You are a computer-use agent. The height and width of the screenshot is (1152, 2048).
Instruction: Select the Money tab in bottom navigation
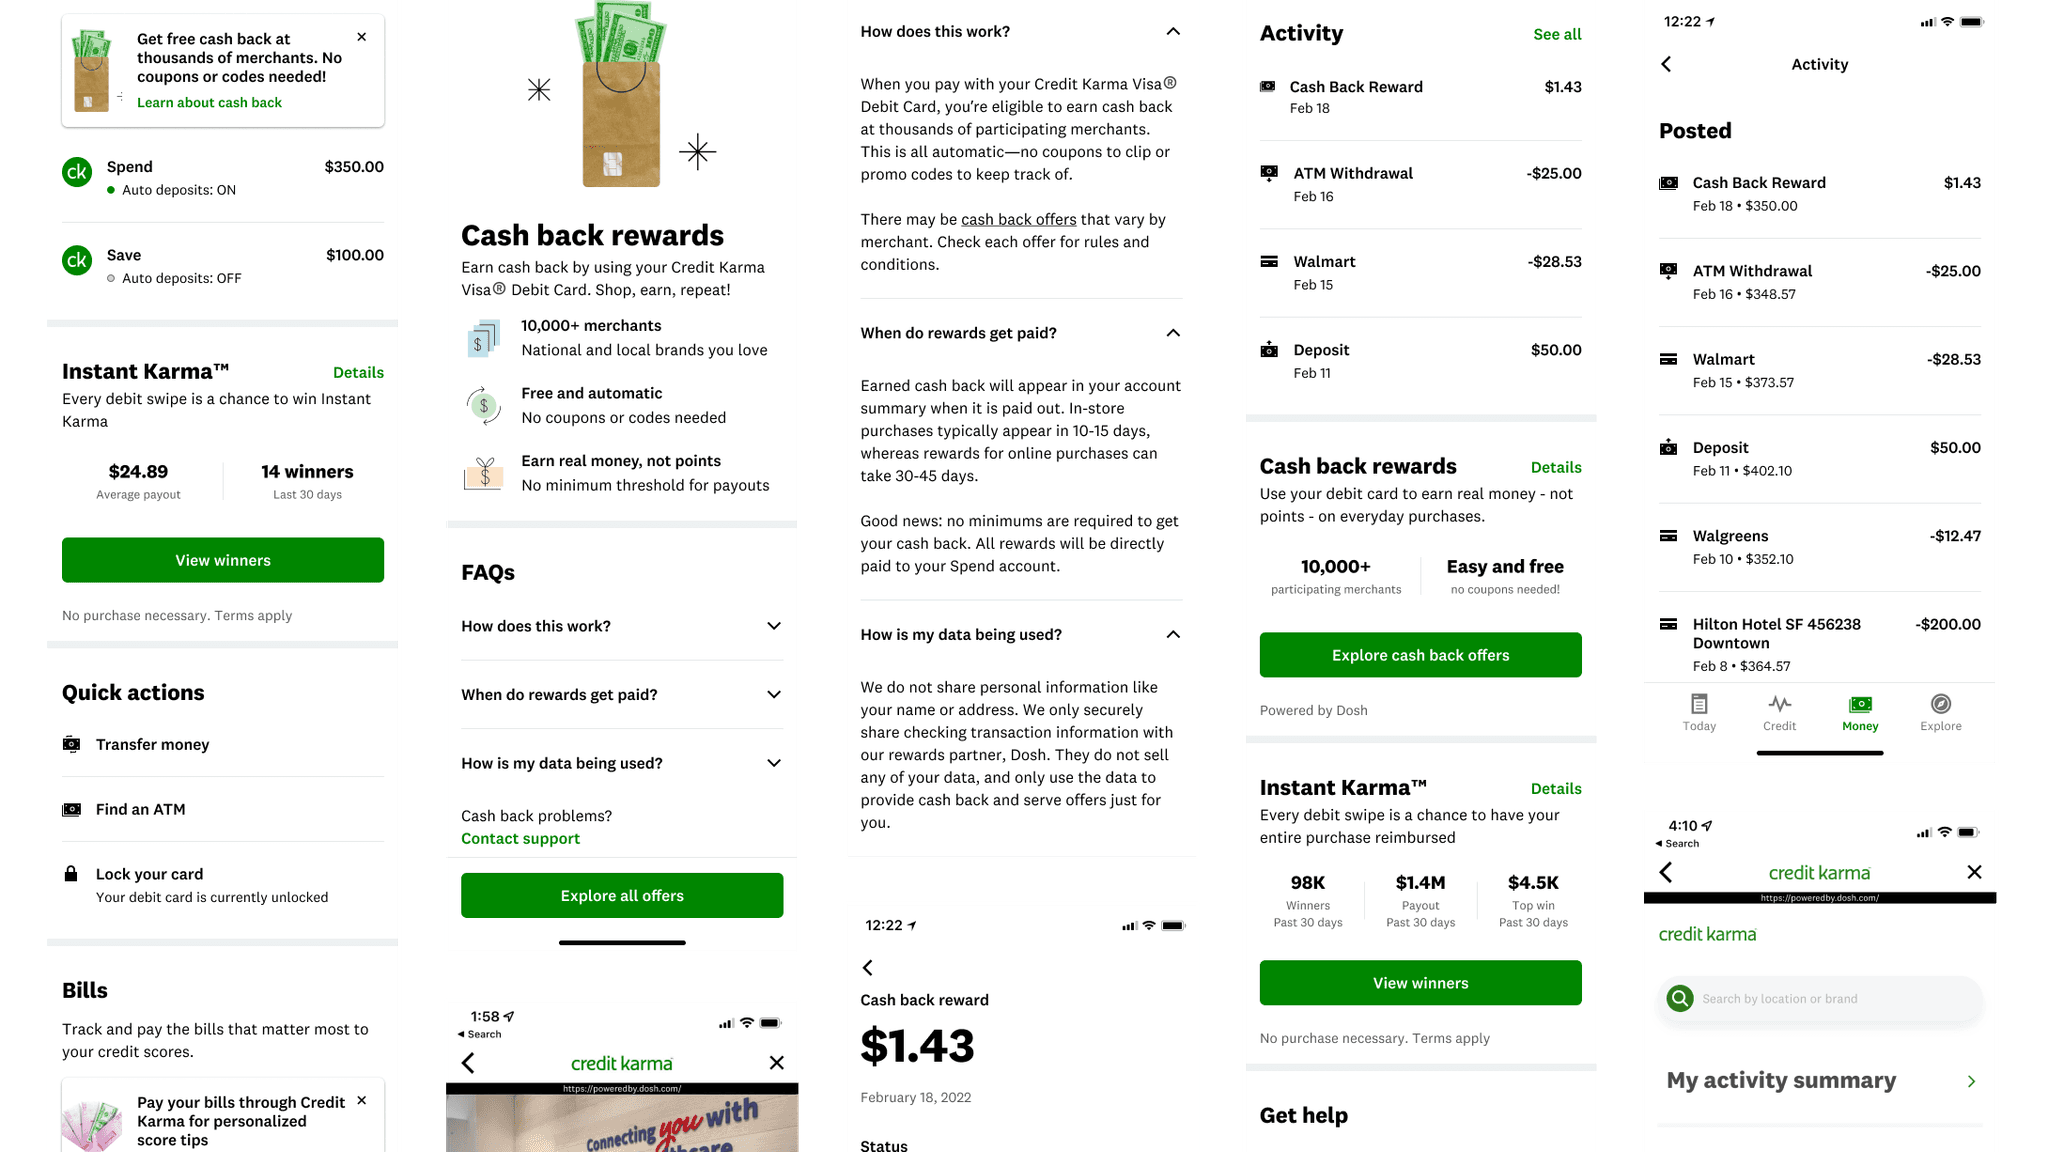(1861, 712)
